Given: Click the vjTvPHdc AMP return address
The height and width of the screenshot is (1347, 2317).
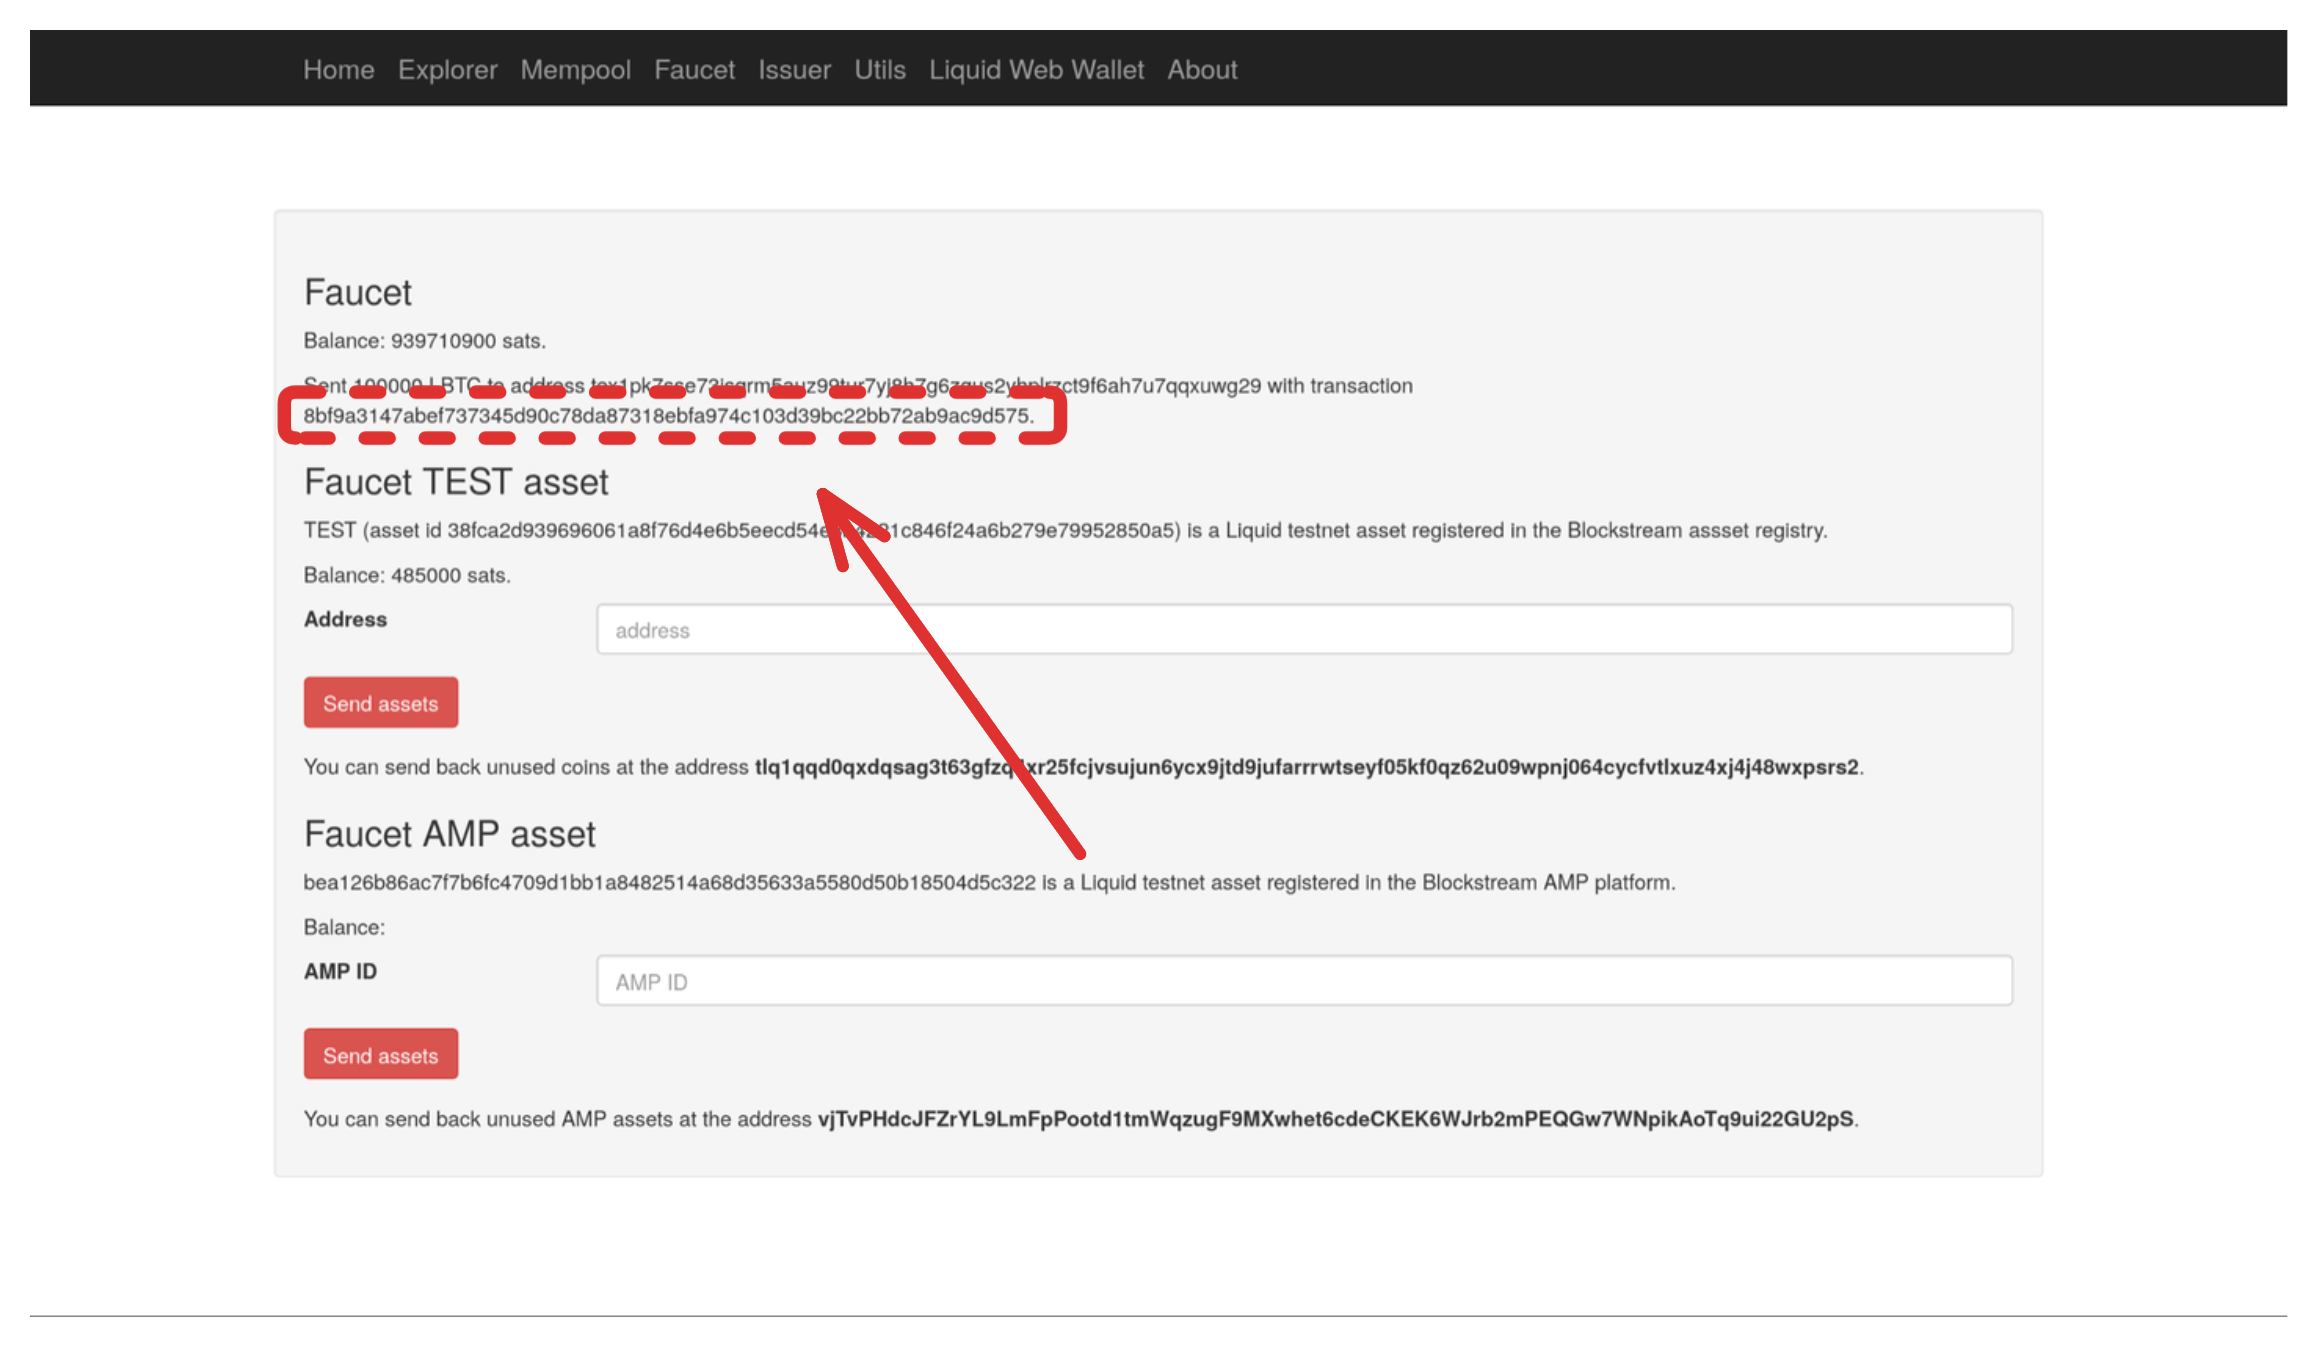Looking at the screenshot, I should click(1335, 1119).
